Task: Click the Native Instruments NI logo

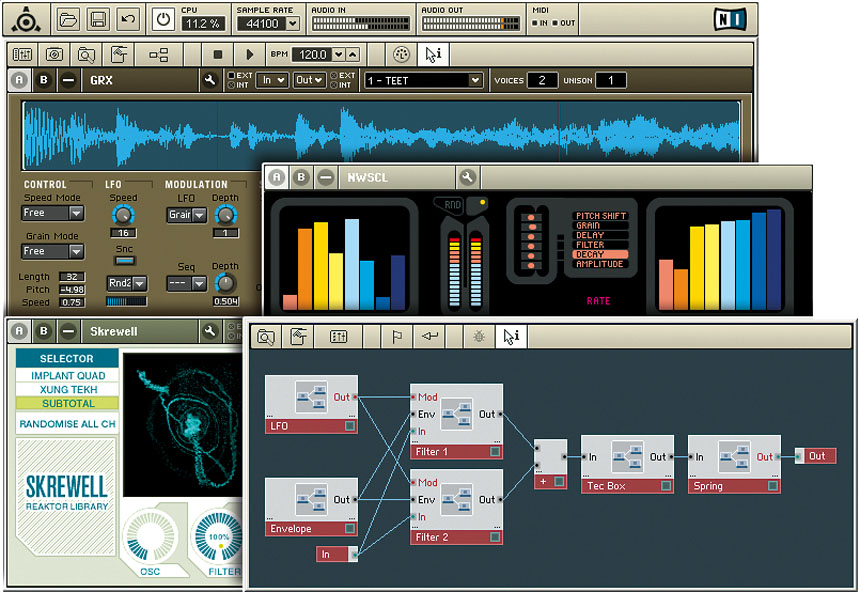Action: [730, 20]
